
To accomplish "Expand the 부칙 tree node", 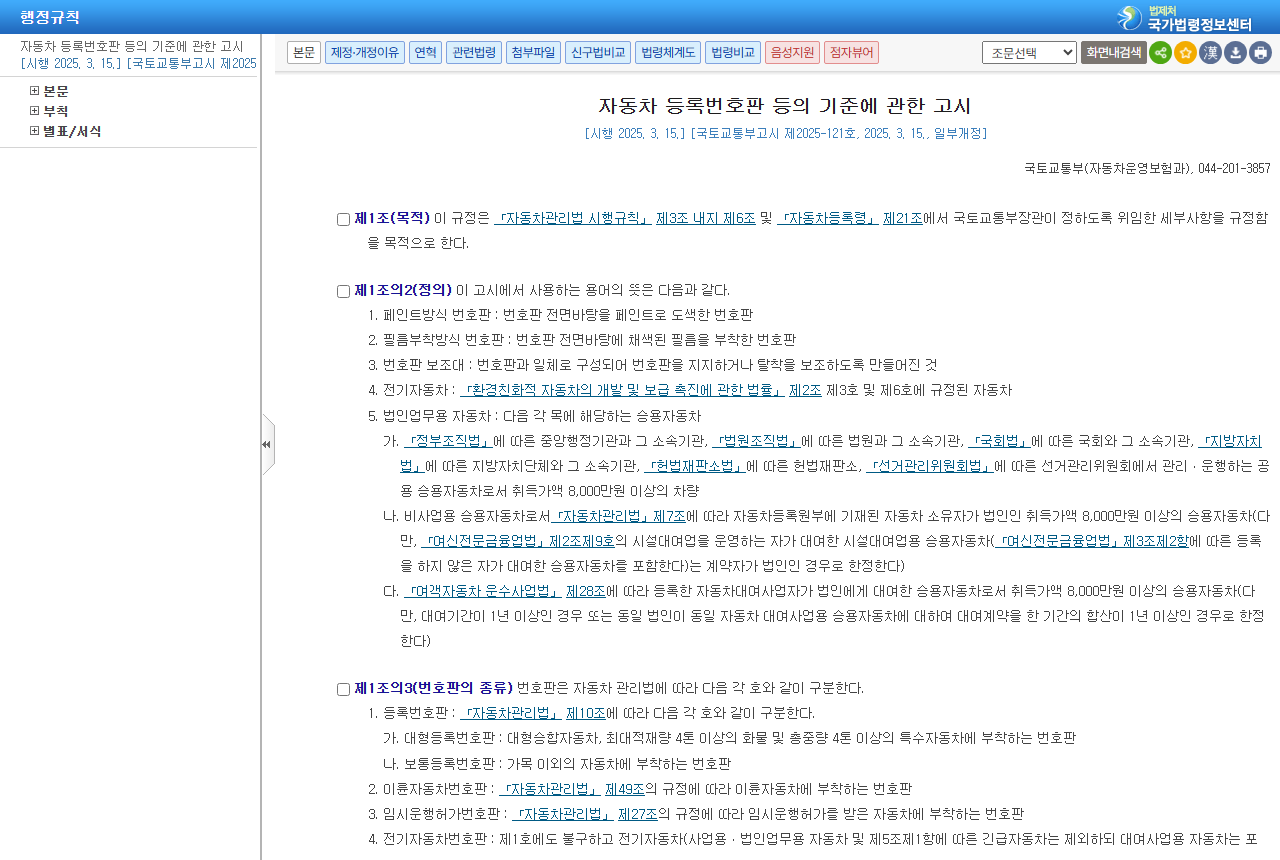I will click(34, 111).
